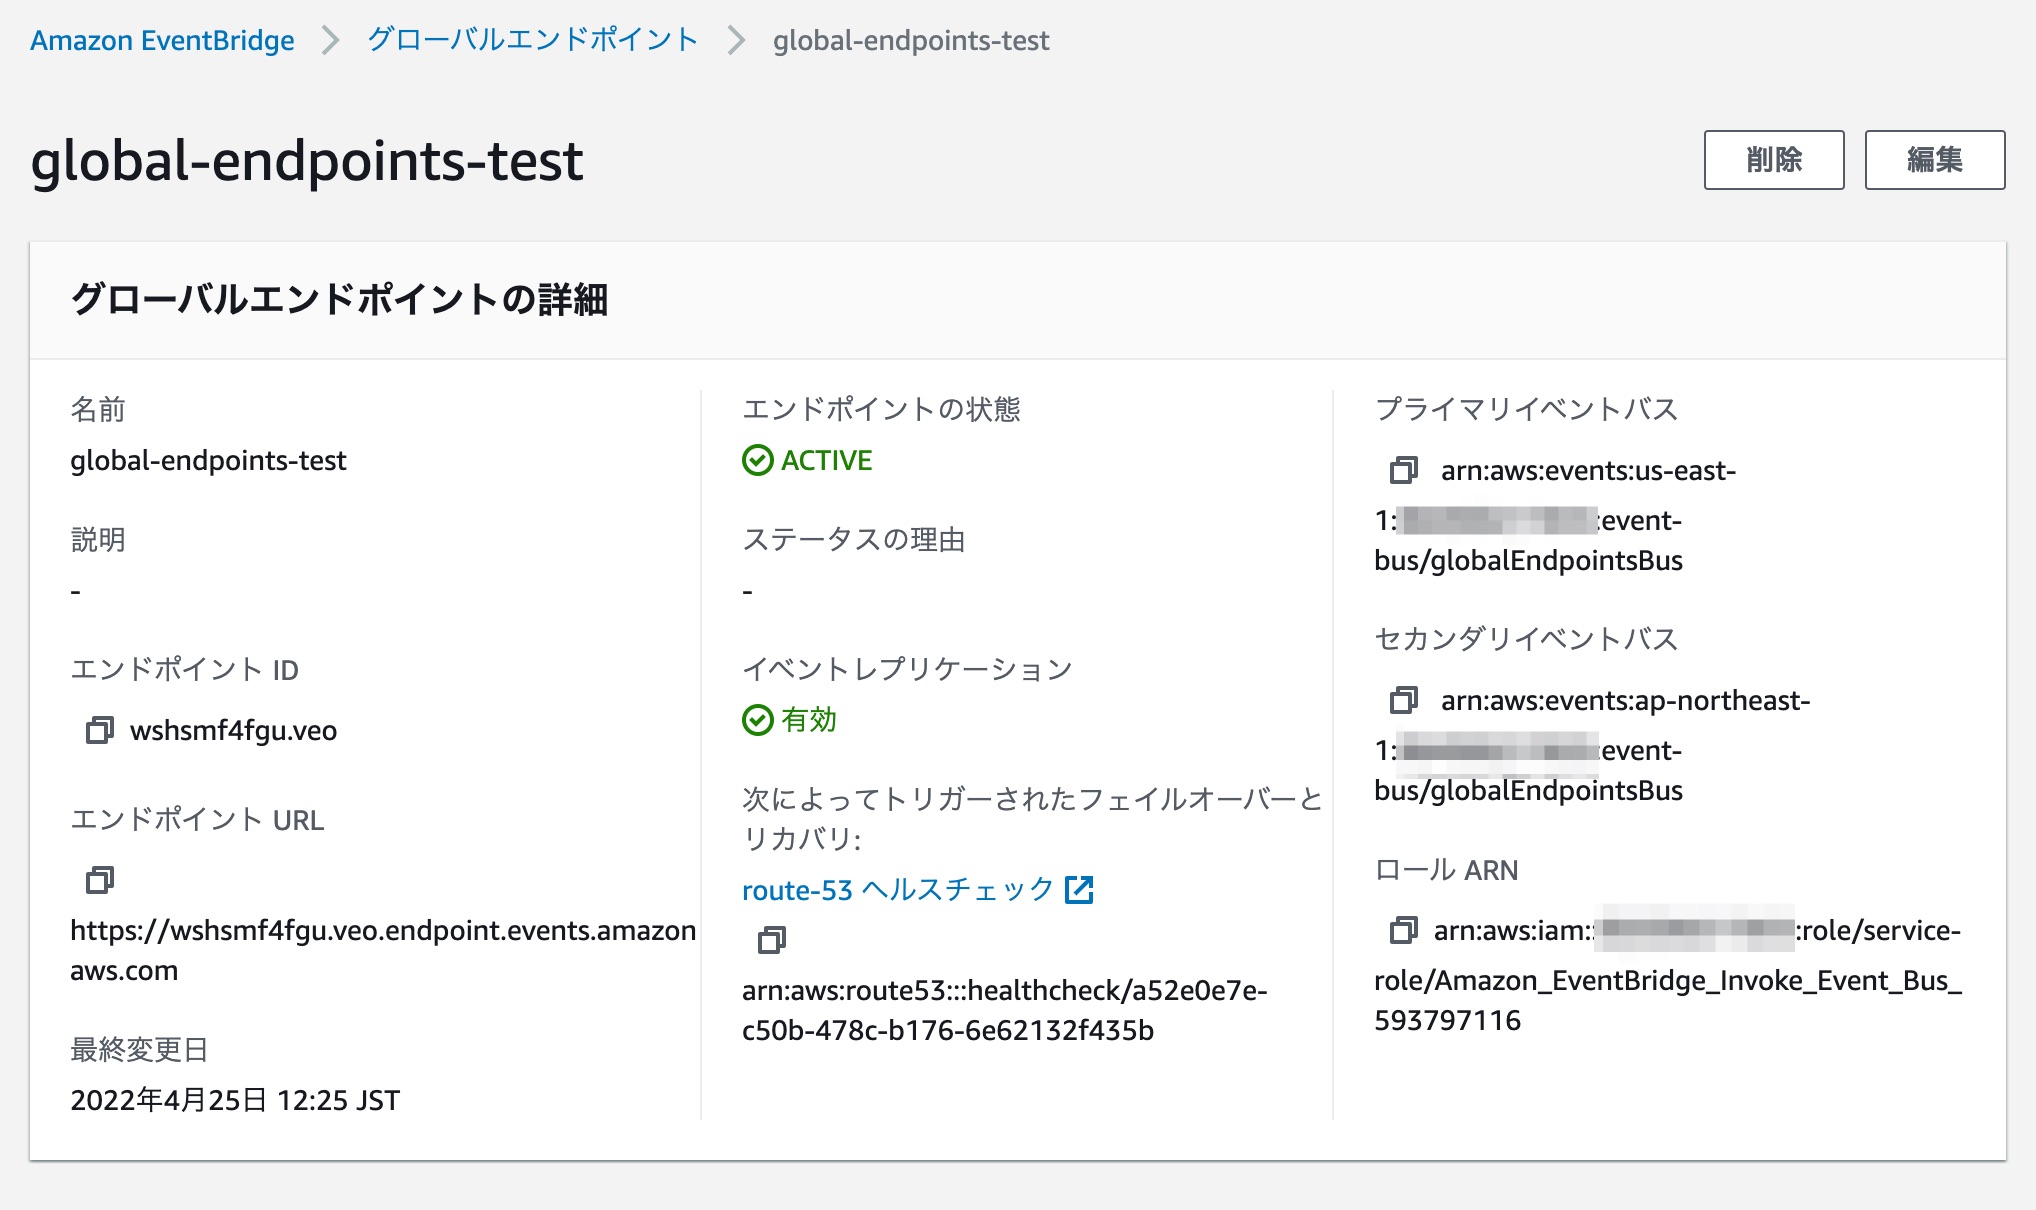Click the エンドポイント URL label

[197, 820]
